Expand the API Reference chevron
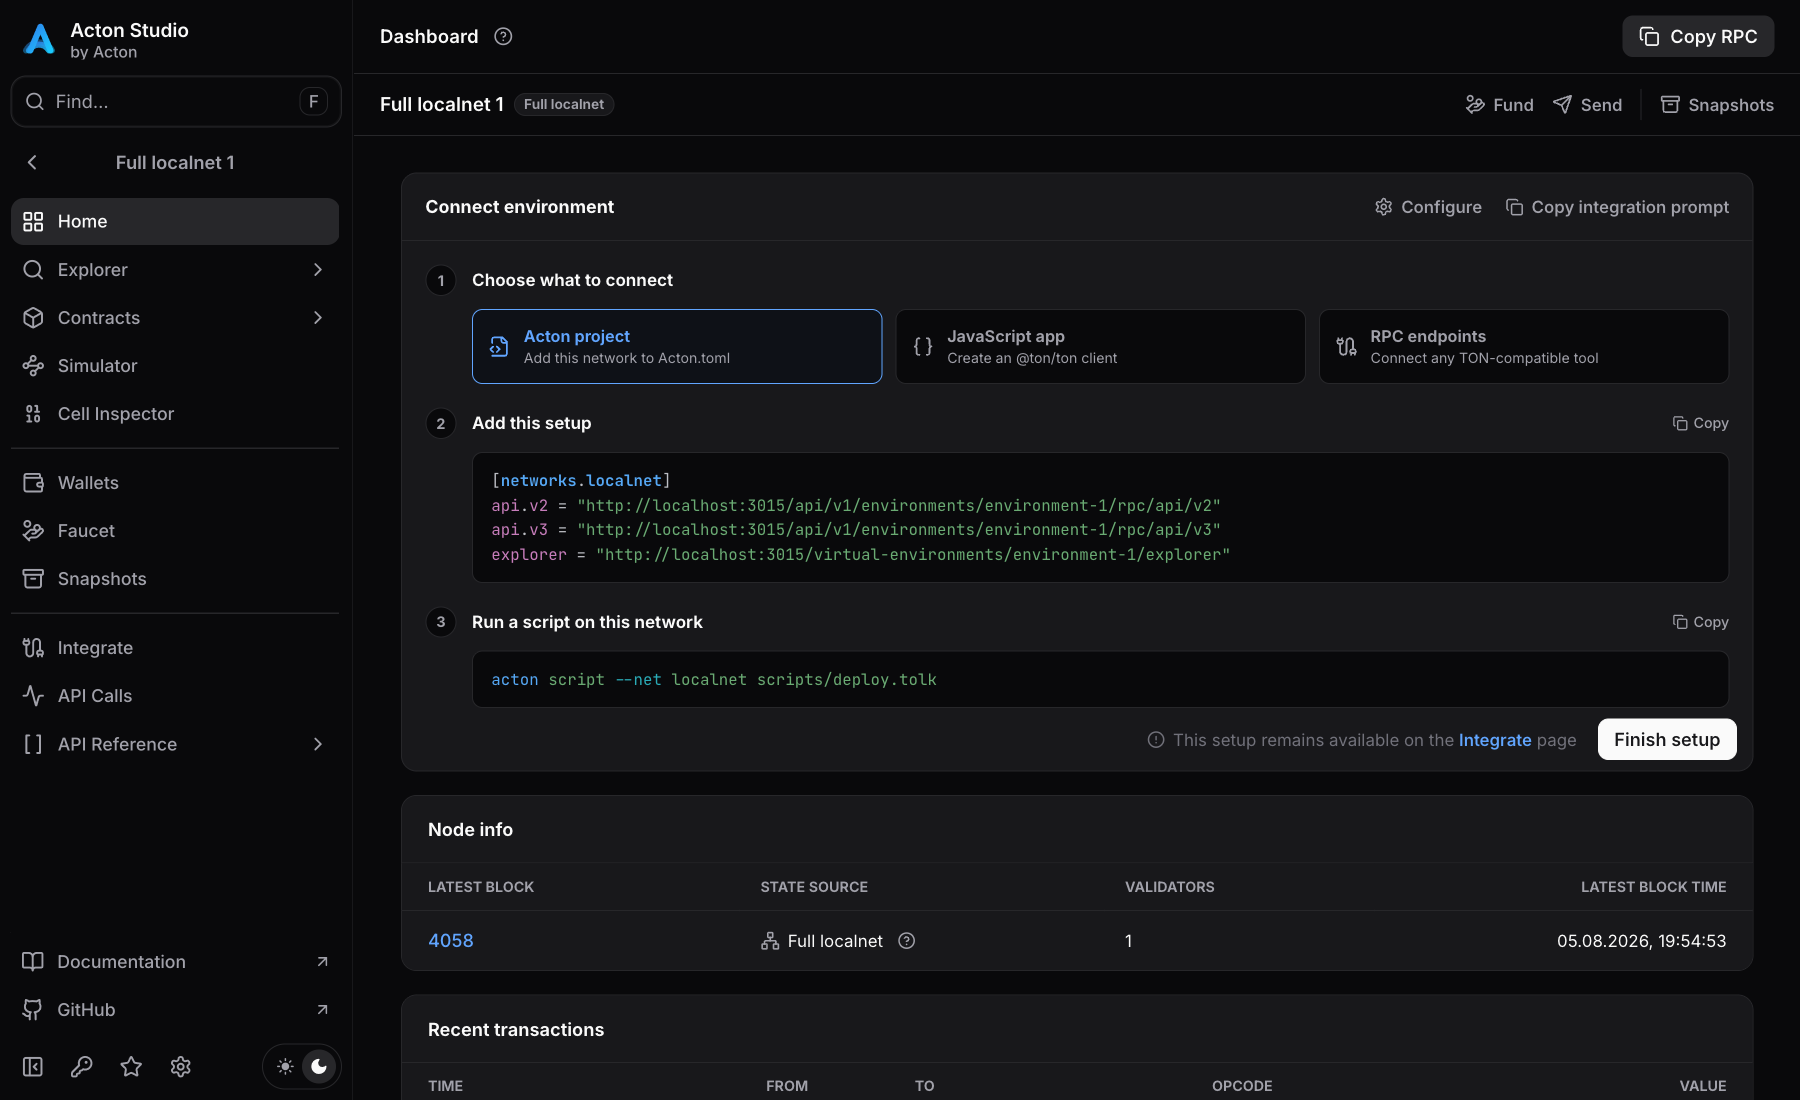The image size is (1800, 1100). (318, 744)
